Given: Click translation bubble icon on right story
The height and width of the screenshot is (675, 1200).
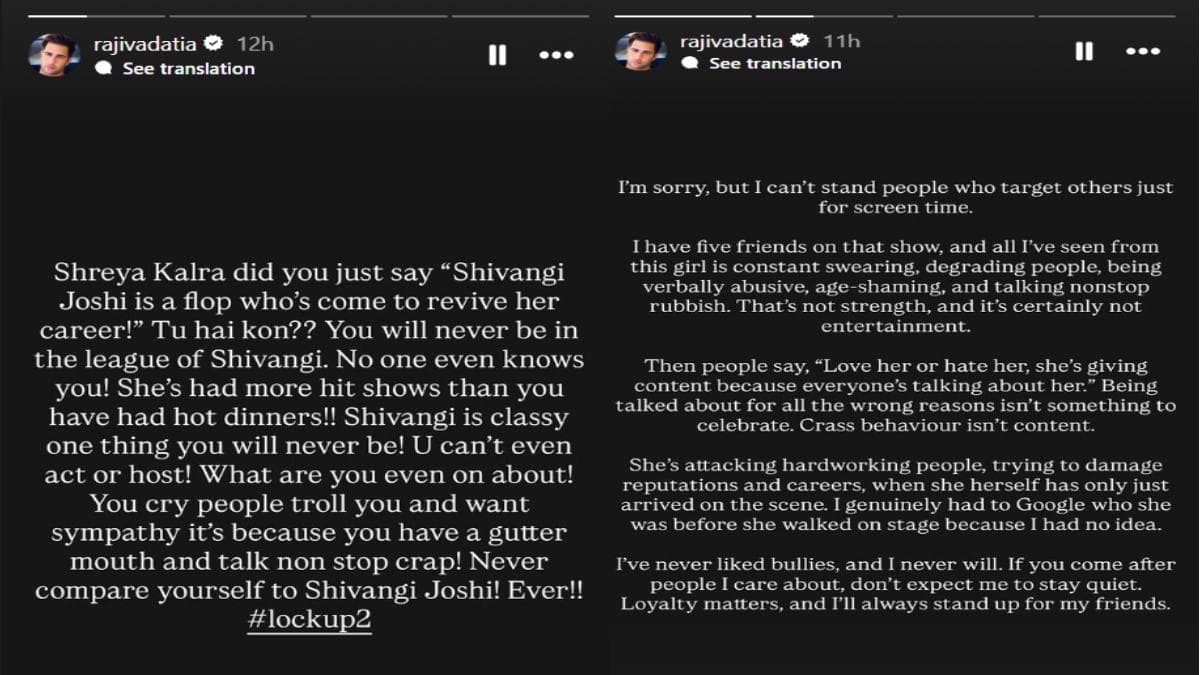Looking at the screenshot, I should pos(689,63).
